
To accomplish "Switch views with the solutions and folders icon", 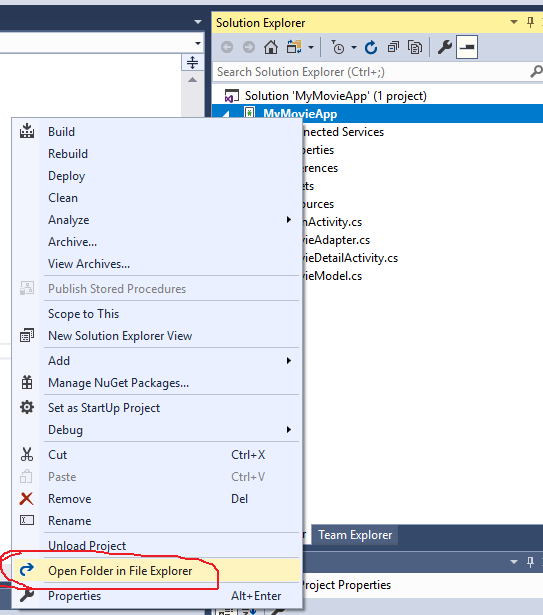I will (294, 47).
